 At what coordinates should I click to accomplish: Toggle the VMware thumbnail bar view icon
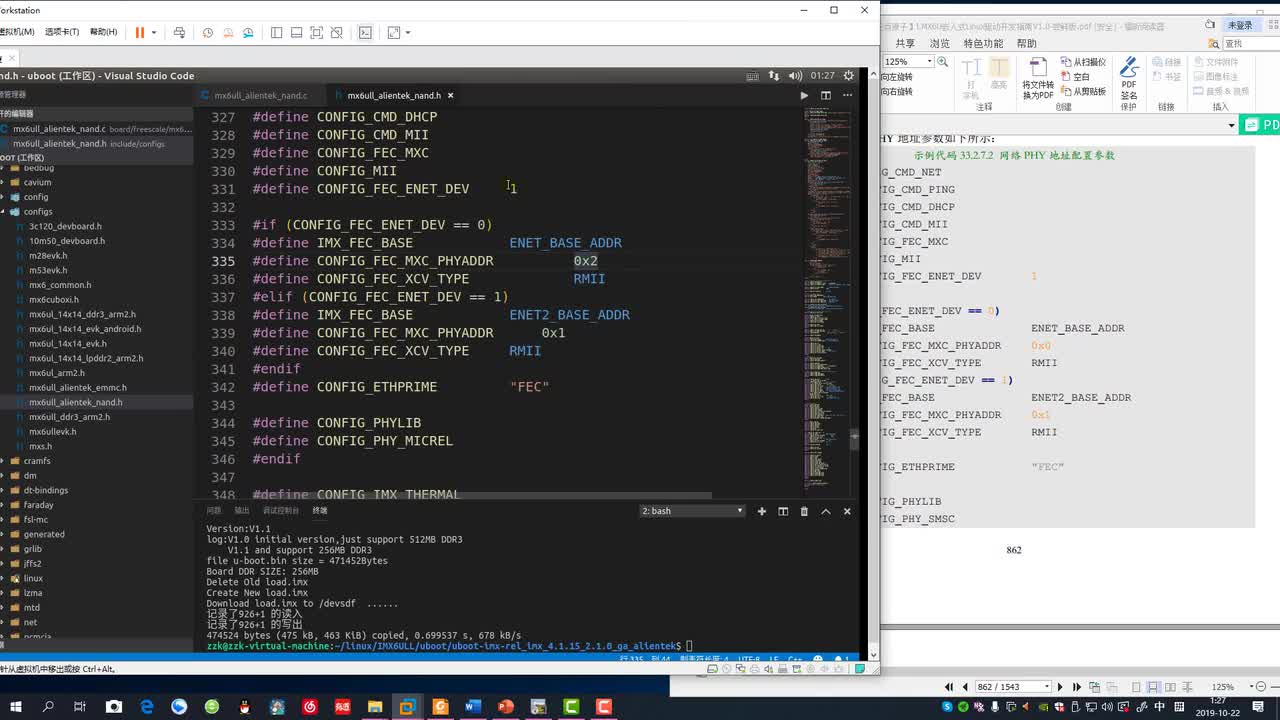point(296,32)
